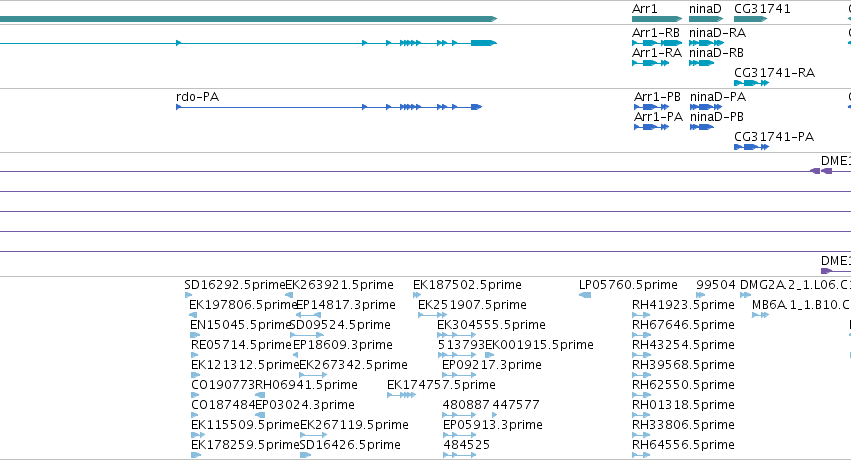
Task: Open the CG31741 gene feature
Action: (x=750, y=19)
